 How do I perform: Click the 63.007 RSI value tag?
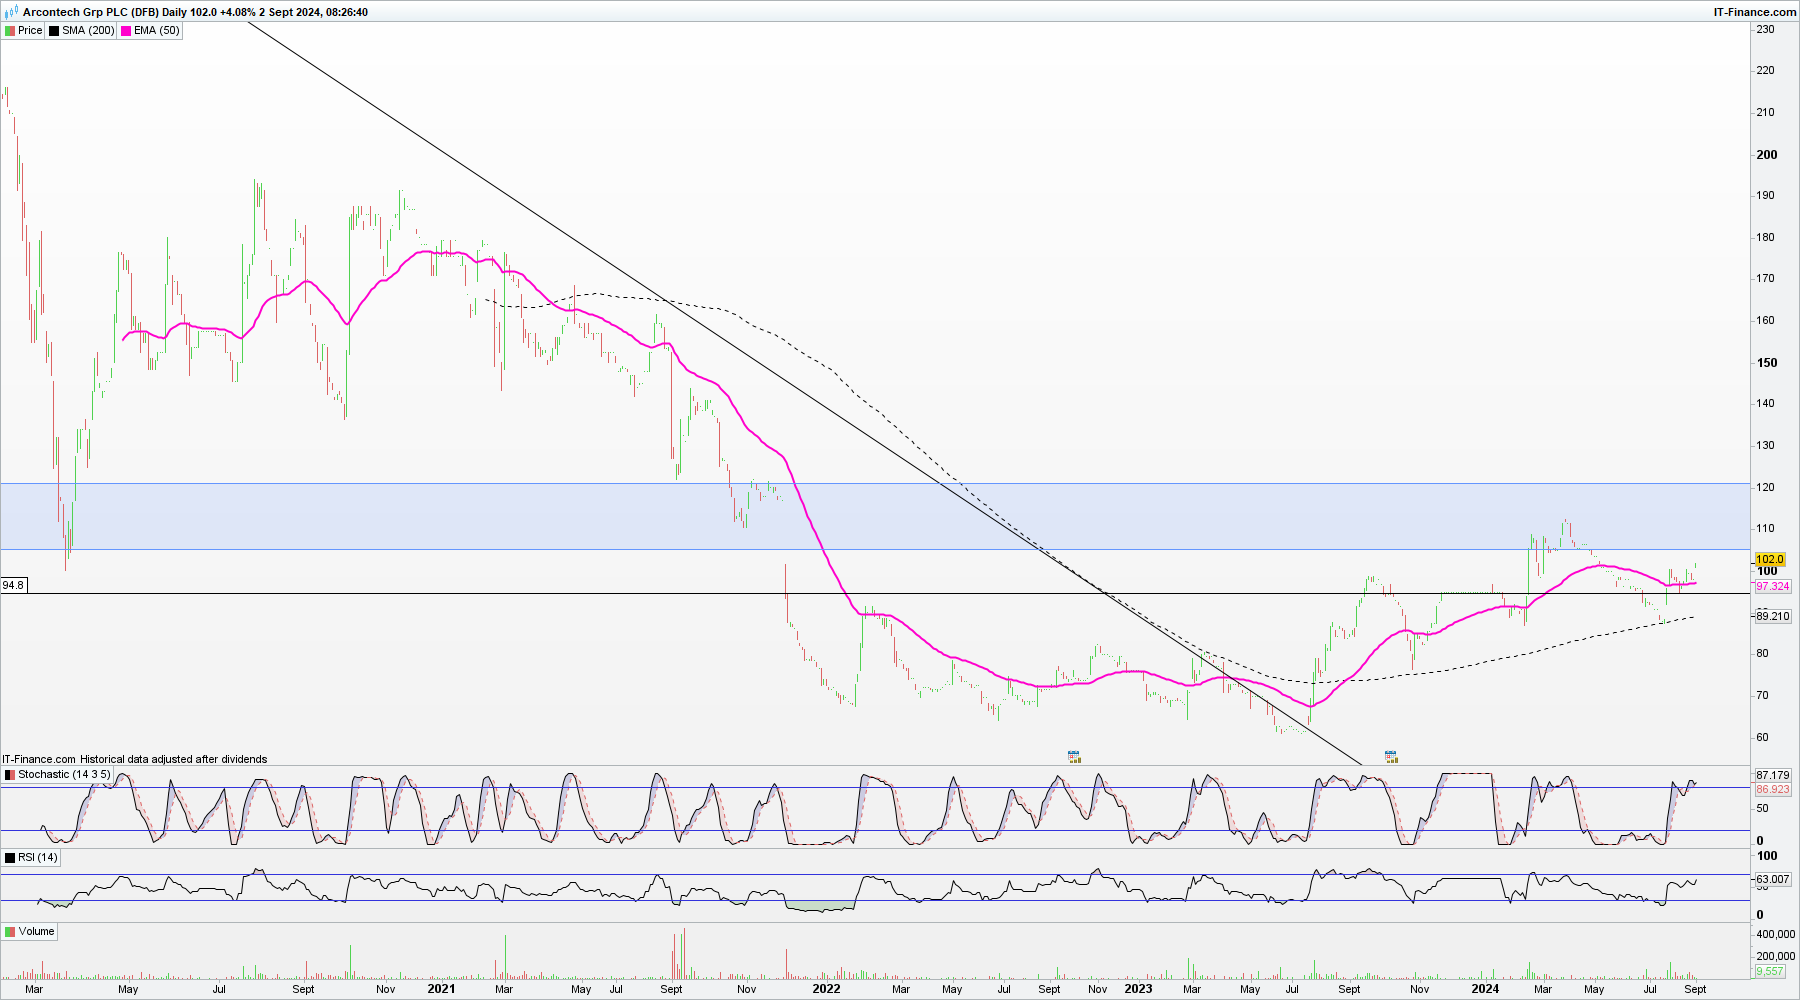click(x=1773, y=880)
